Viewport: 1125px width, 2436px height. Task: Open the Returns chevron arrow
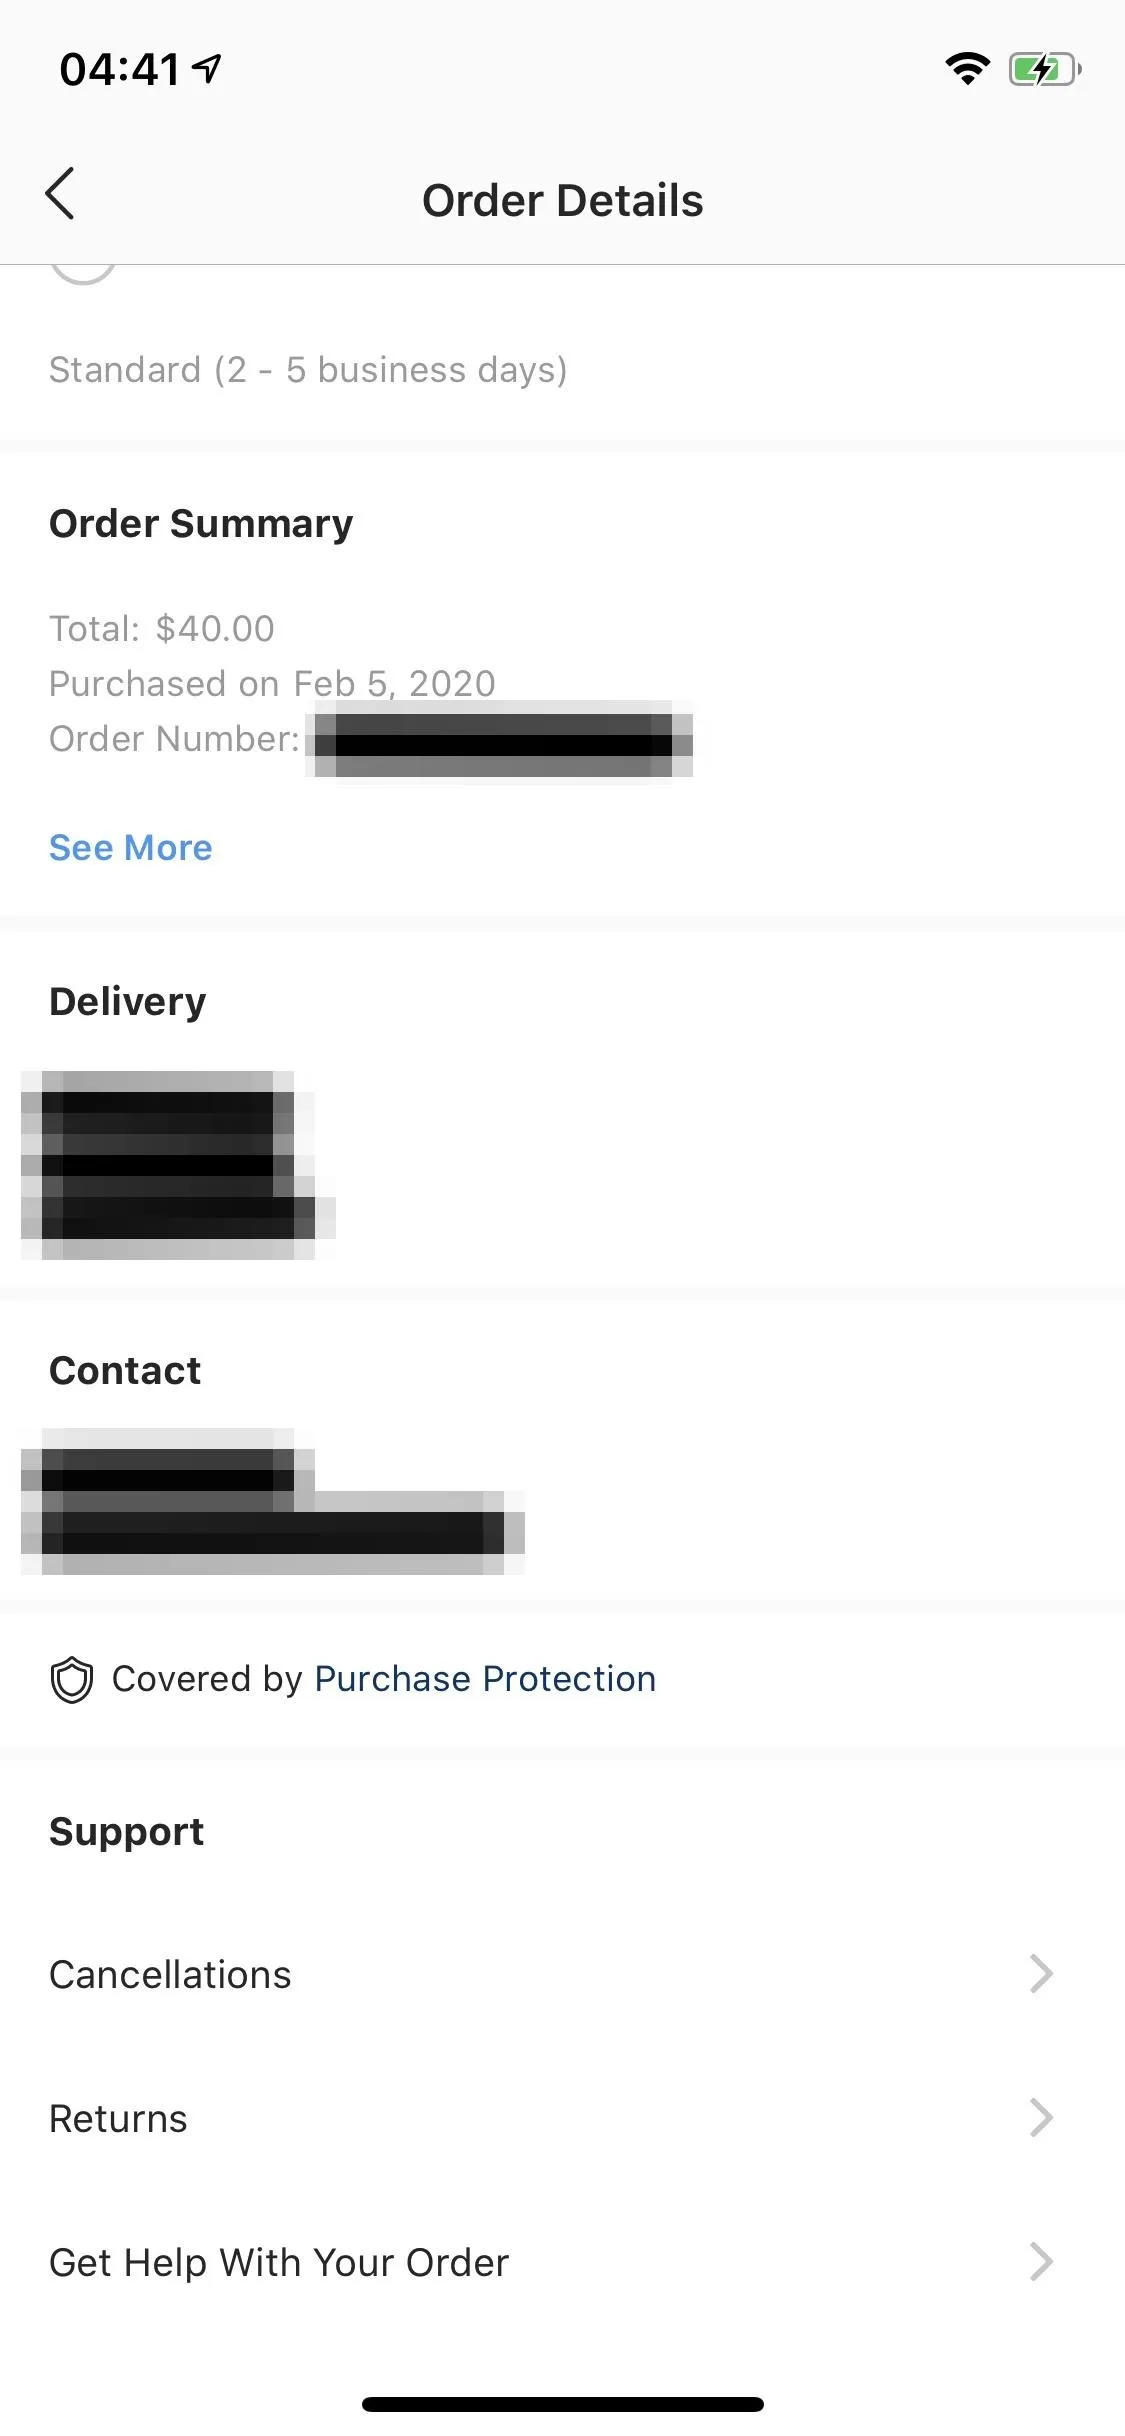pyautogui.click(x=1041, y=2118)
